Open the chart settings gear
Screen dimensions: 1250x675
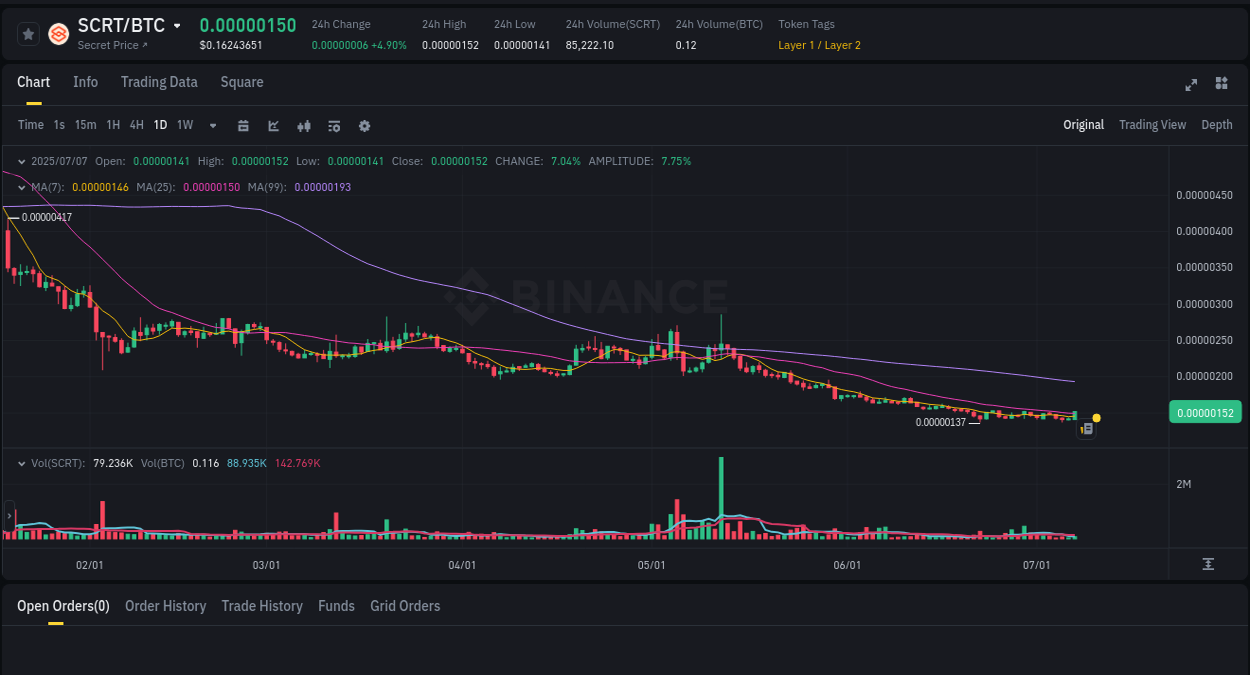click(x=364, y=125)
